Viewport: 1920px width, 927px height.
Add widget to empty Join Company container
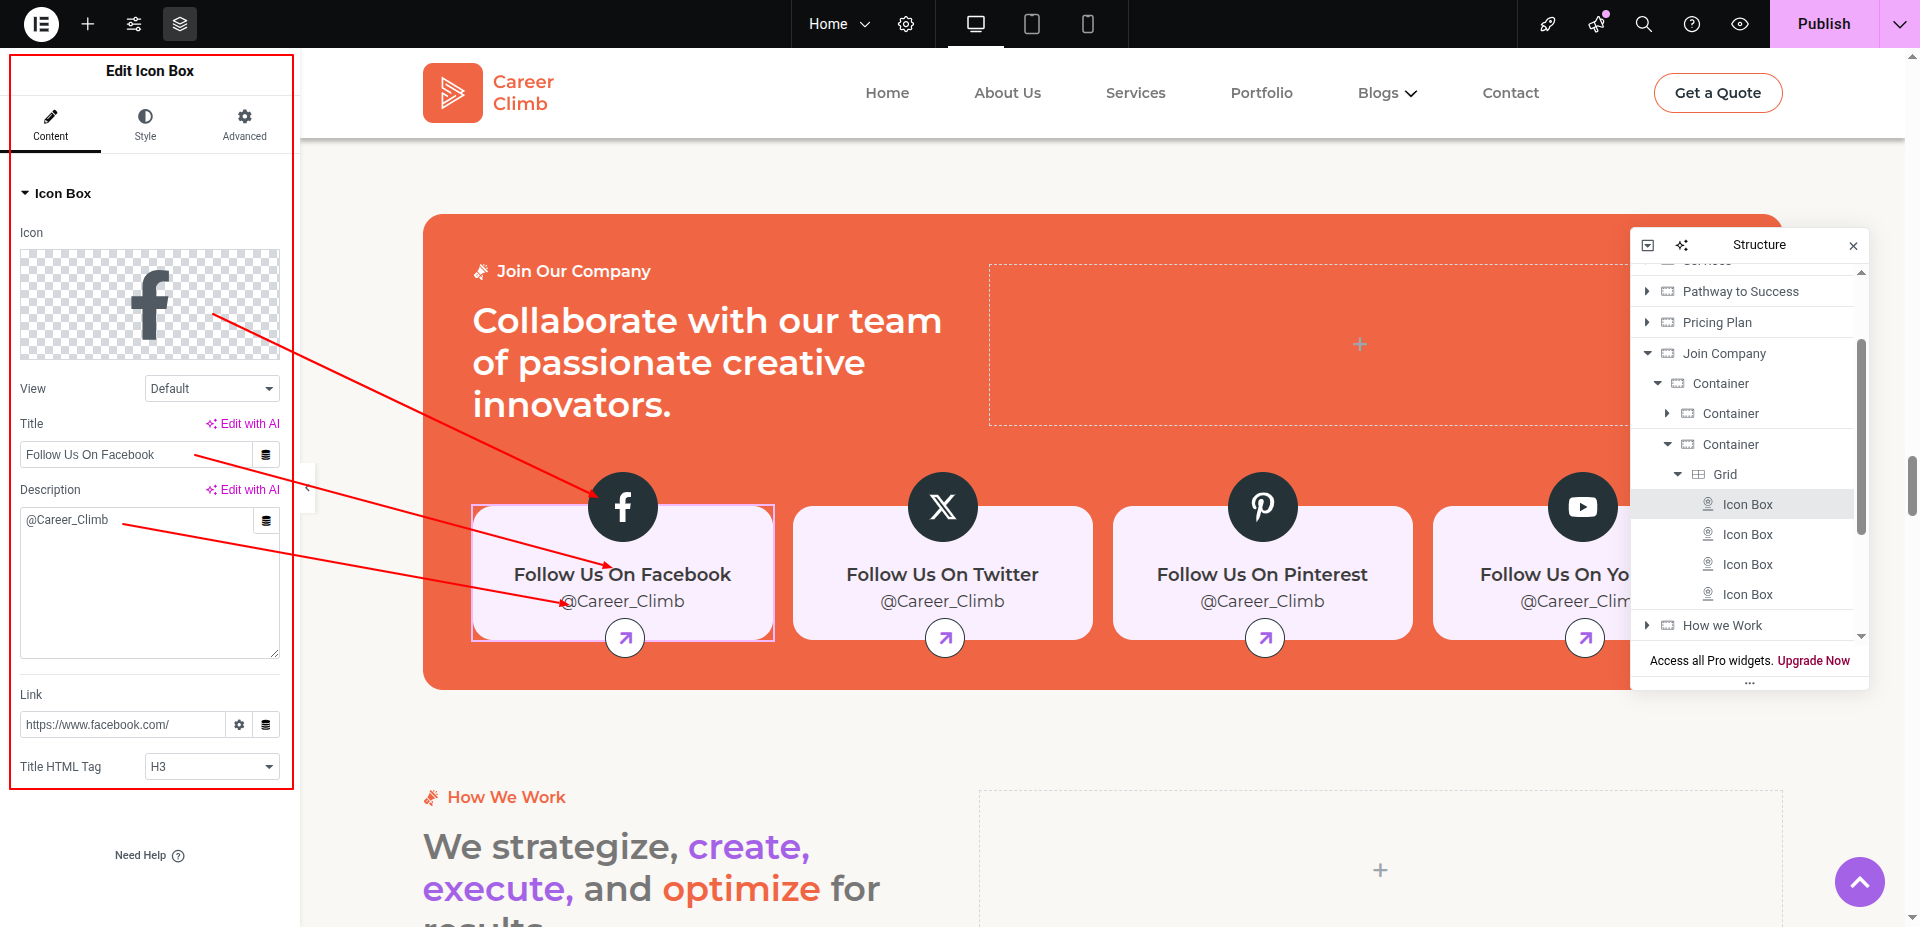(1359, 345)
